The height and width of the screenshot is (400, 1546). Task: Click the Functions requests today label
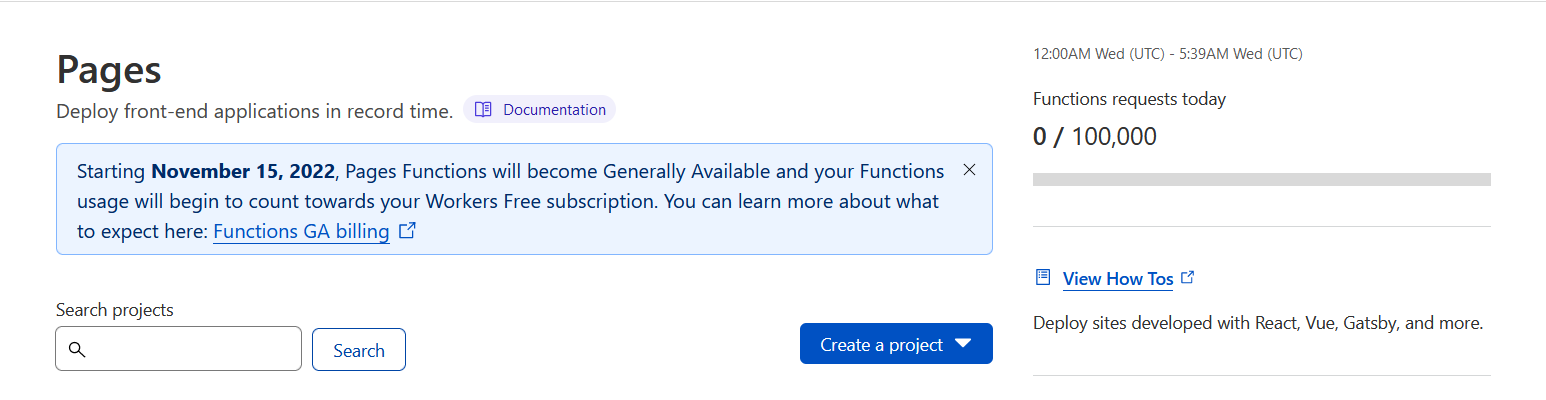coord(1129,99)
